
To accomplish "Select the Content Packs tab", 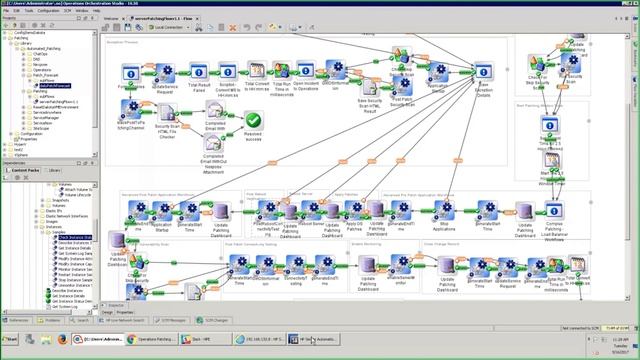I will (x=23, y=170).
